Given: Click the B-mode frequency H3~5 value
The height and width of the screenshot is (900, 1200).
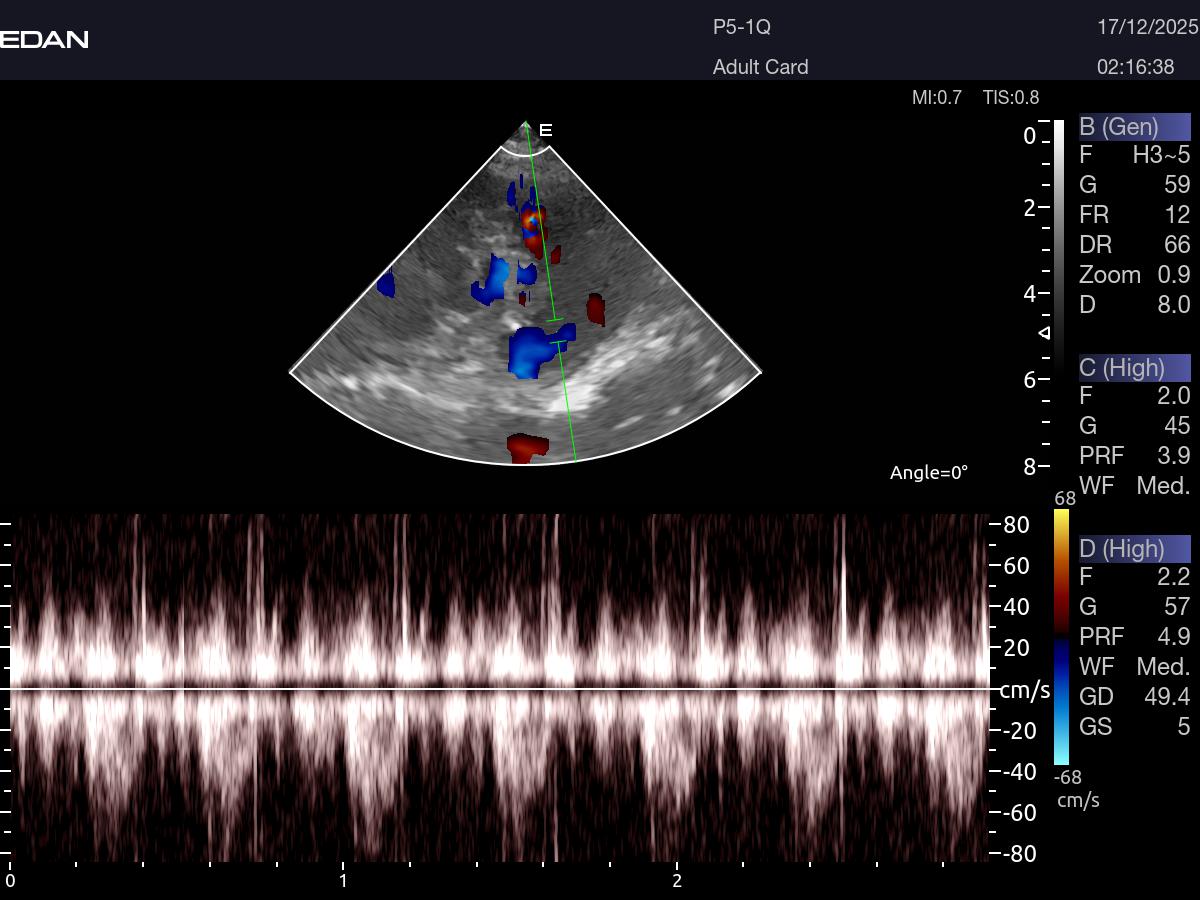Looking at the screenshot, I should pos(1160,155).
